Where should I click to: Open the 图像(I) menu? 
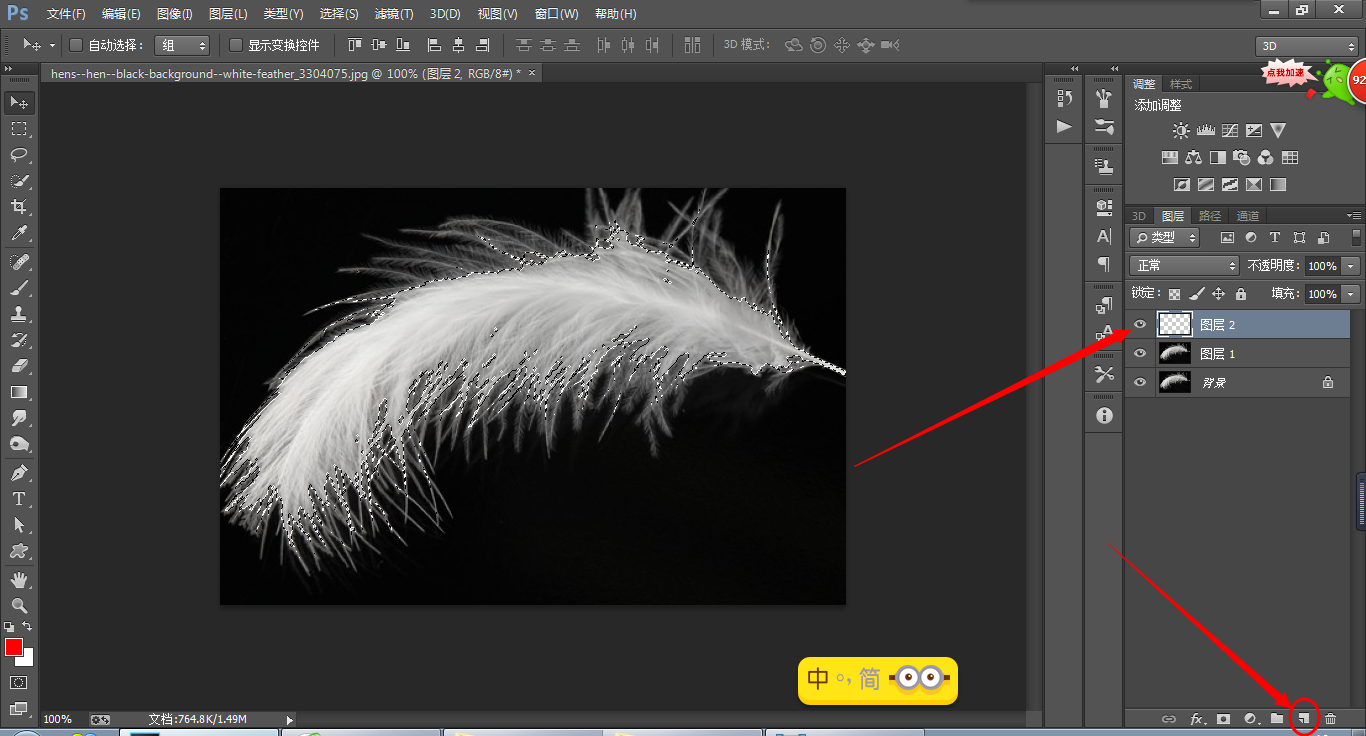[x=175, y=14]
